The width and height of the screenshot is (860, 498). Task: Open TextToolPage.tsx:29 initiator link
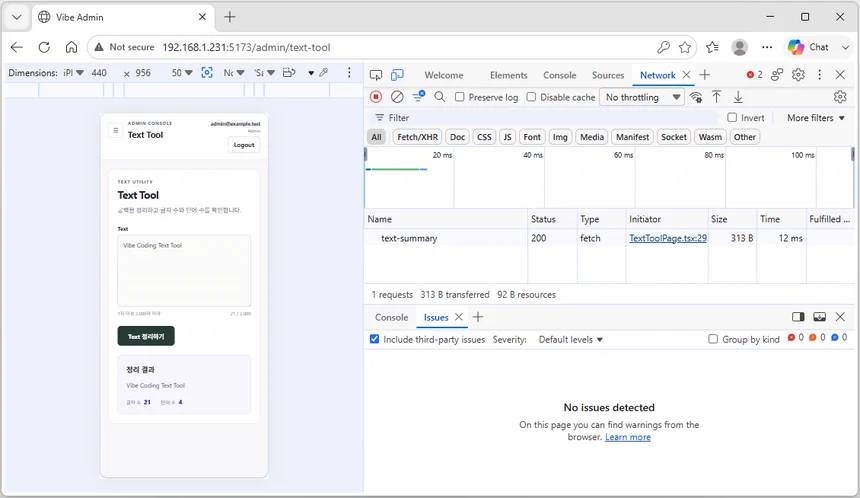pos(667,238)
